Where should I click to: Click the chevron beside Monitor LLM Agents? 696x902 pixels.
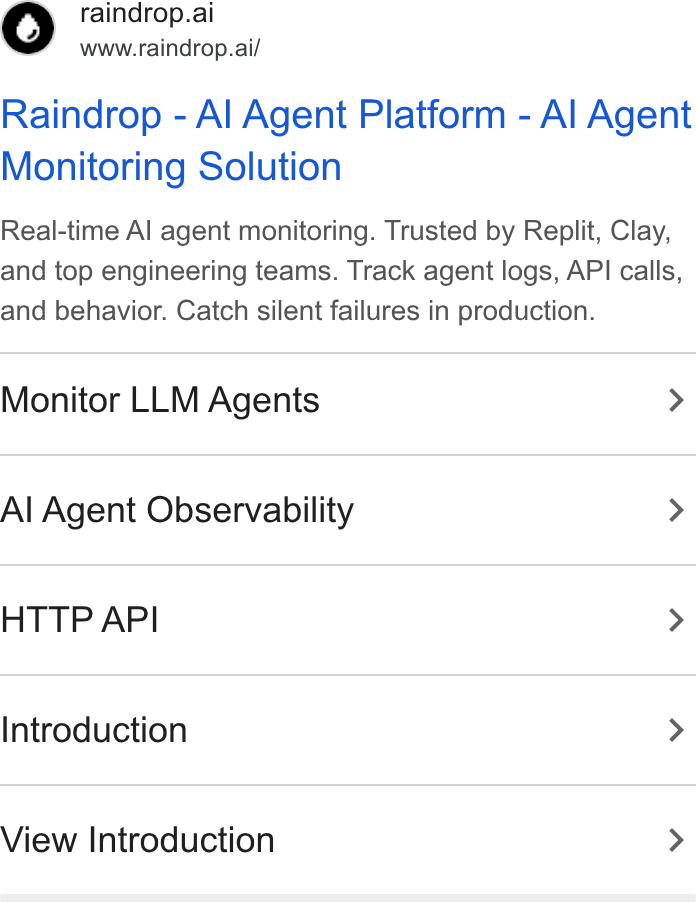[677, 400]
